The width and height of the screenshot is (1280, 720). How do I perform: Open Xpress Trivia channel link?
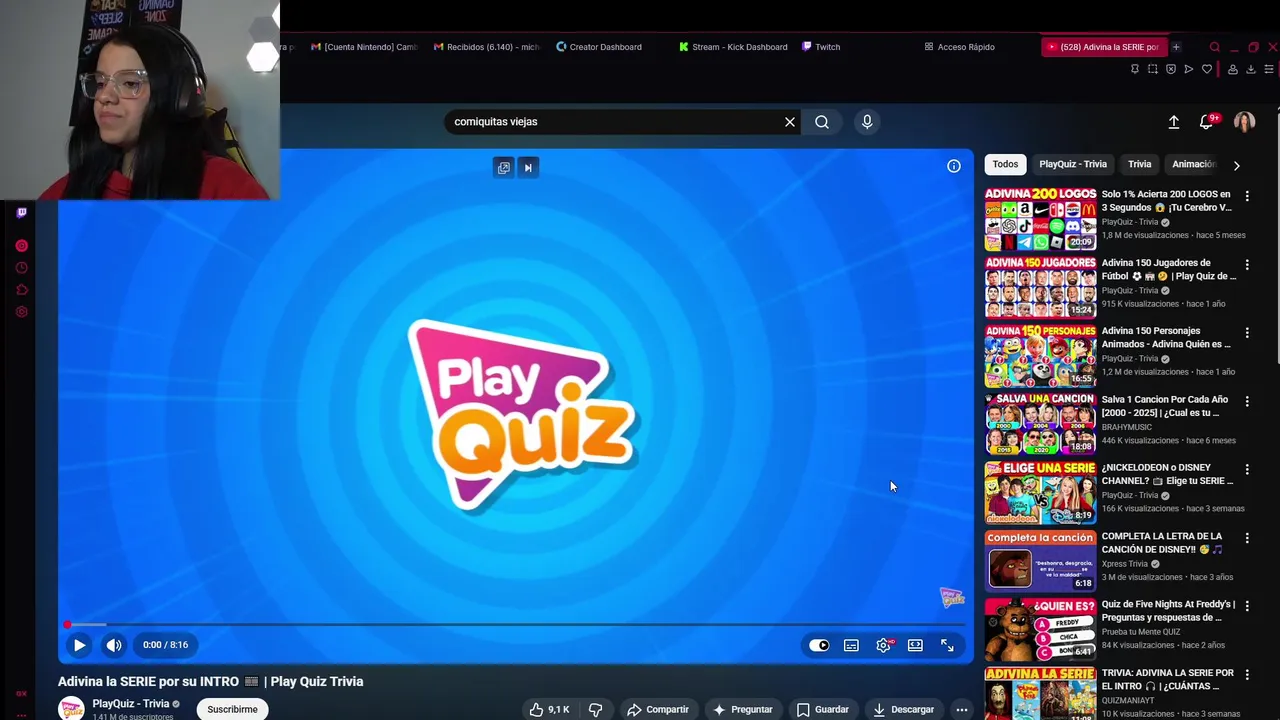pos(1125,564)
